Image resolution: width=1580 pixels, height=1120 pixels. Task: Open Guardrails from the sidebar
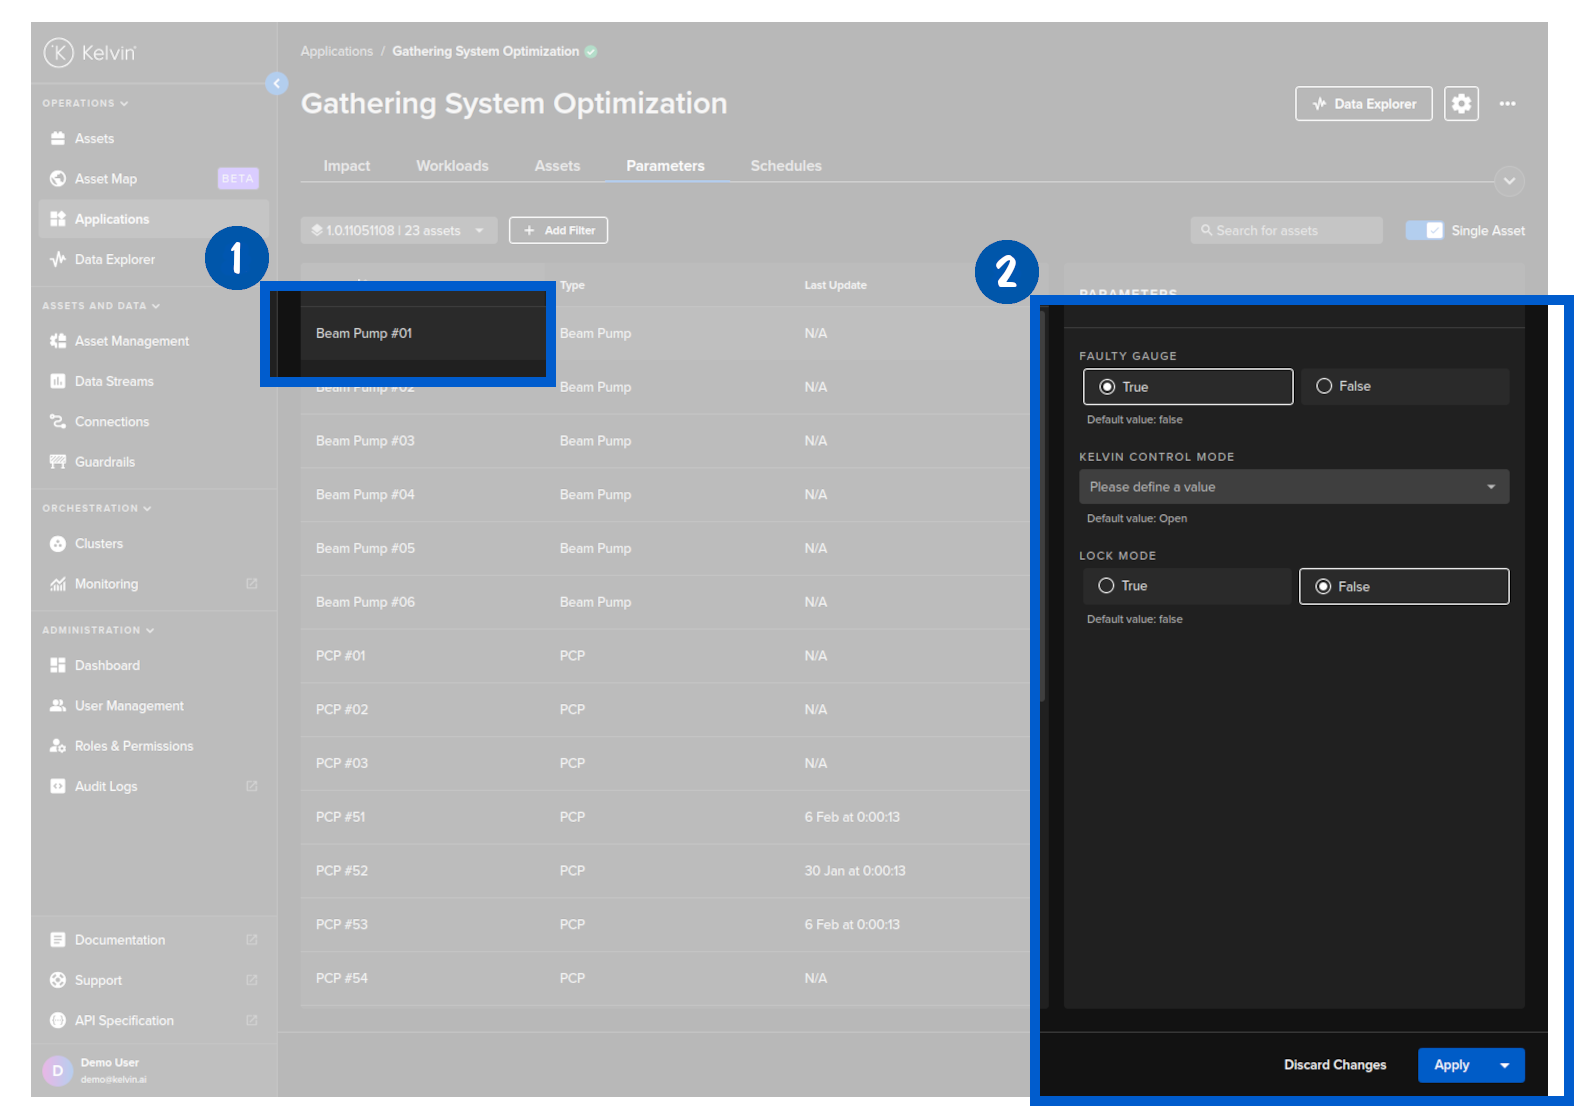point(105,462)
